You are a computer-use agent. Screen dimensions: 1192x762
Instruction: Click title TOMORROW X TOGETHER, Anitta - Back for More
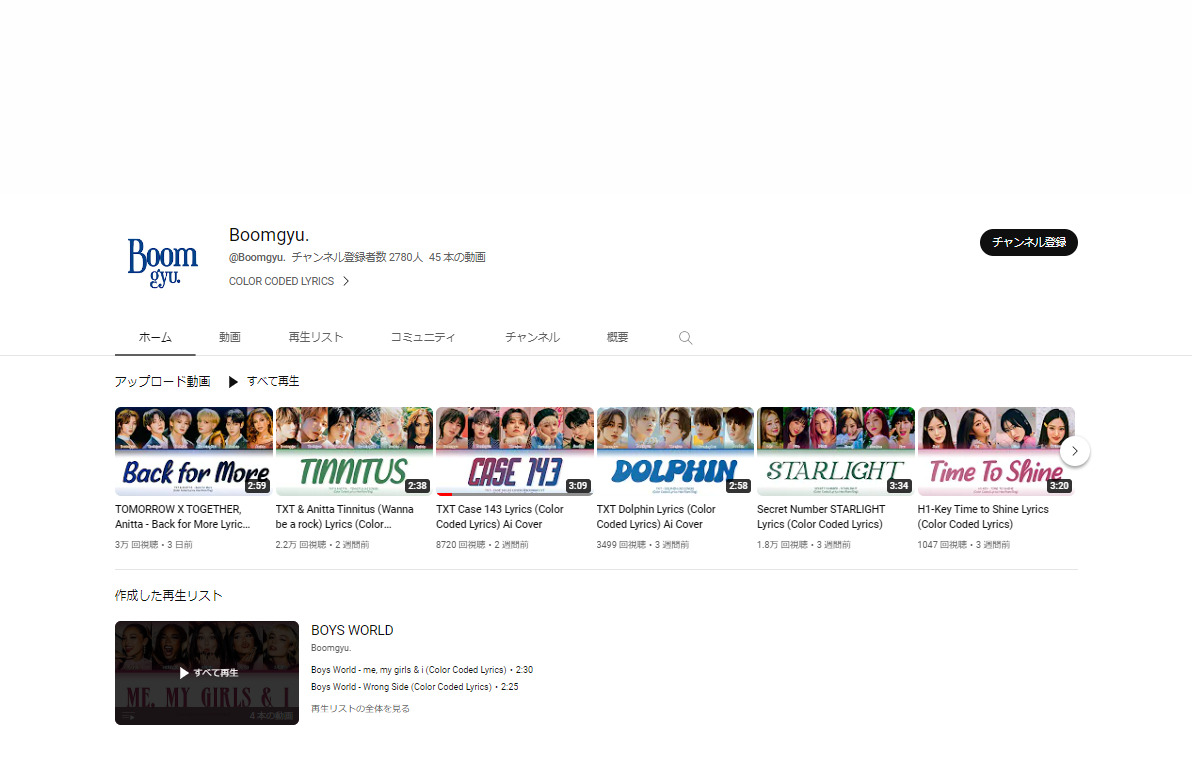click(182, 516)
